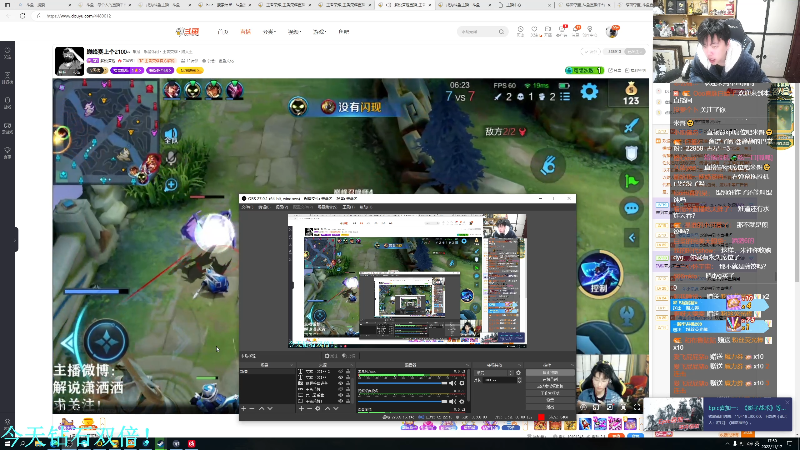Open the Scenes dock header menu icon
The image size is (800, 450).
pos(292,365)
